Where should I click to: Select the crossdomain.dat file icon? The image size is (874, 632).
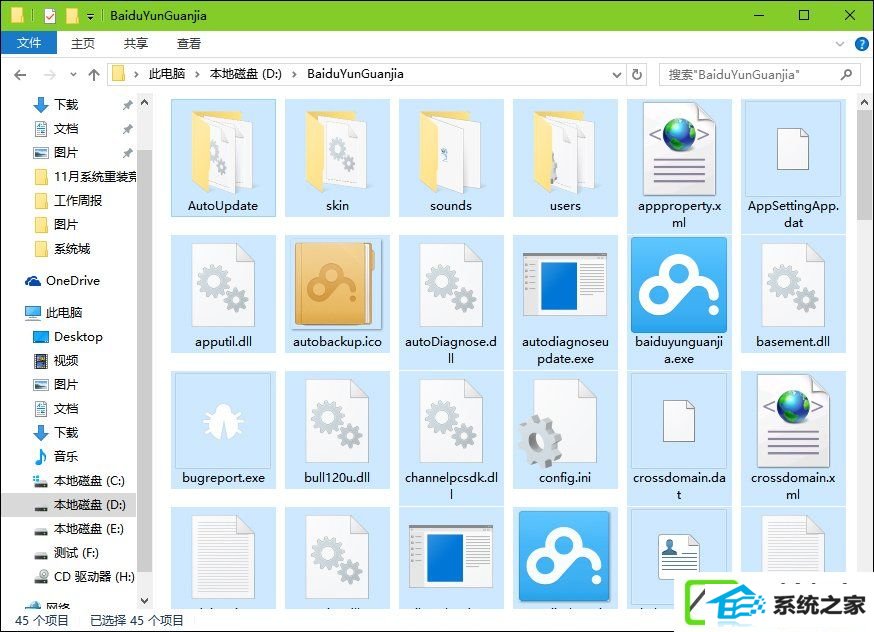click(679, 421)
